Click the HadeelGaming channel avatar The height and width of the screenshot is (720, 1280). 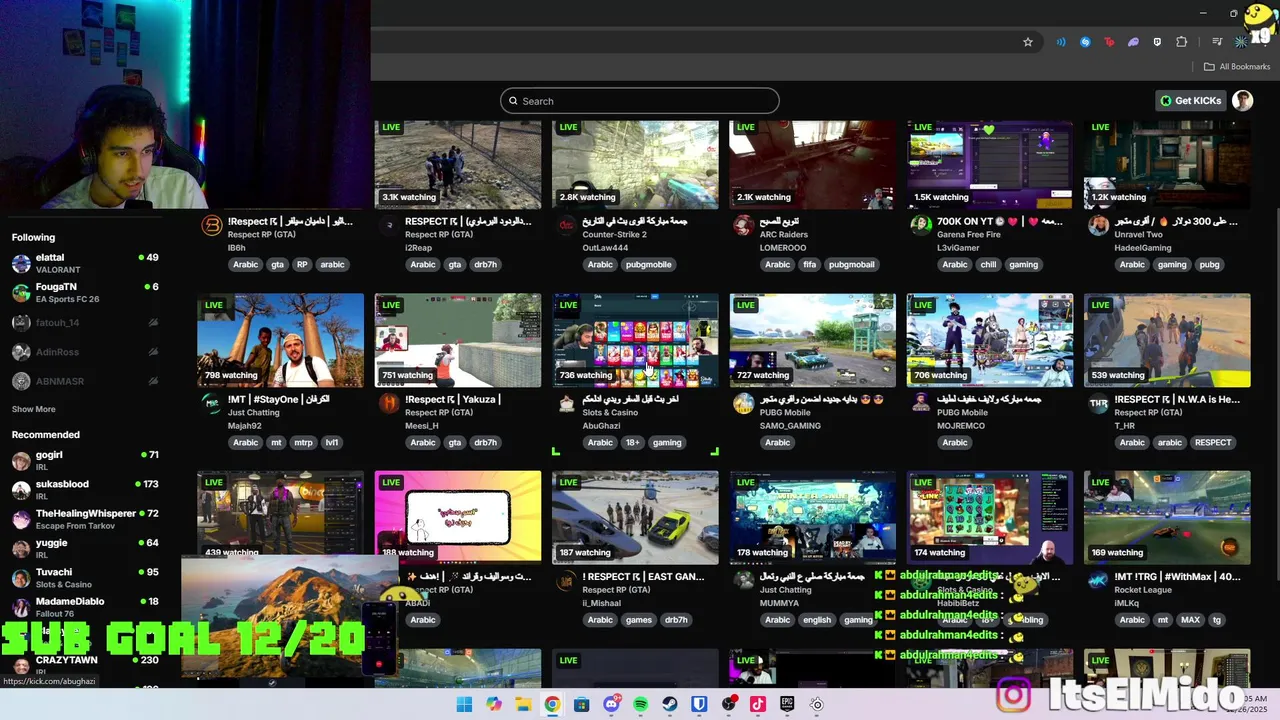[x=1098, y=226]
